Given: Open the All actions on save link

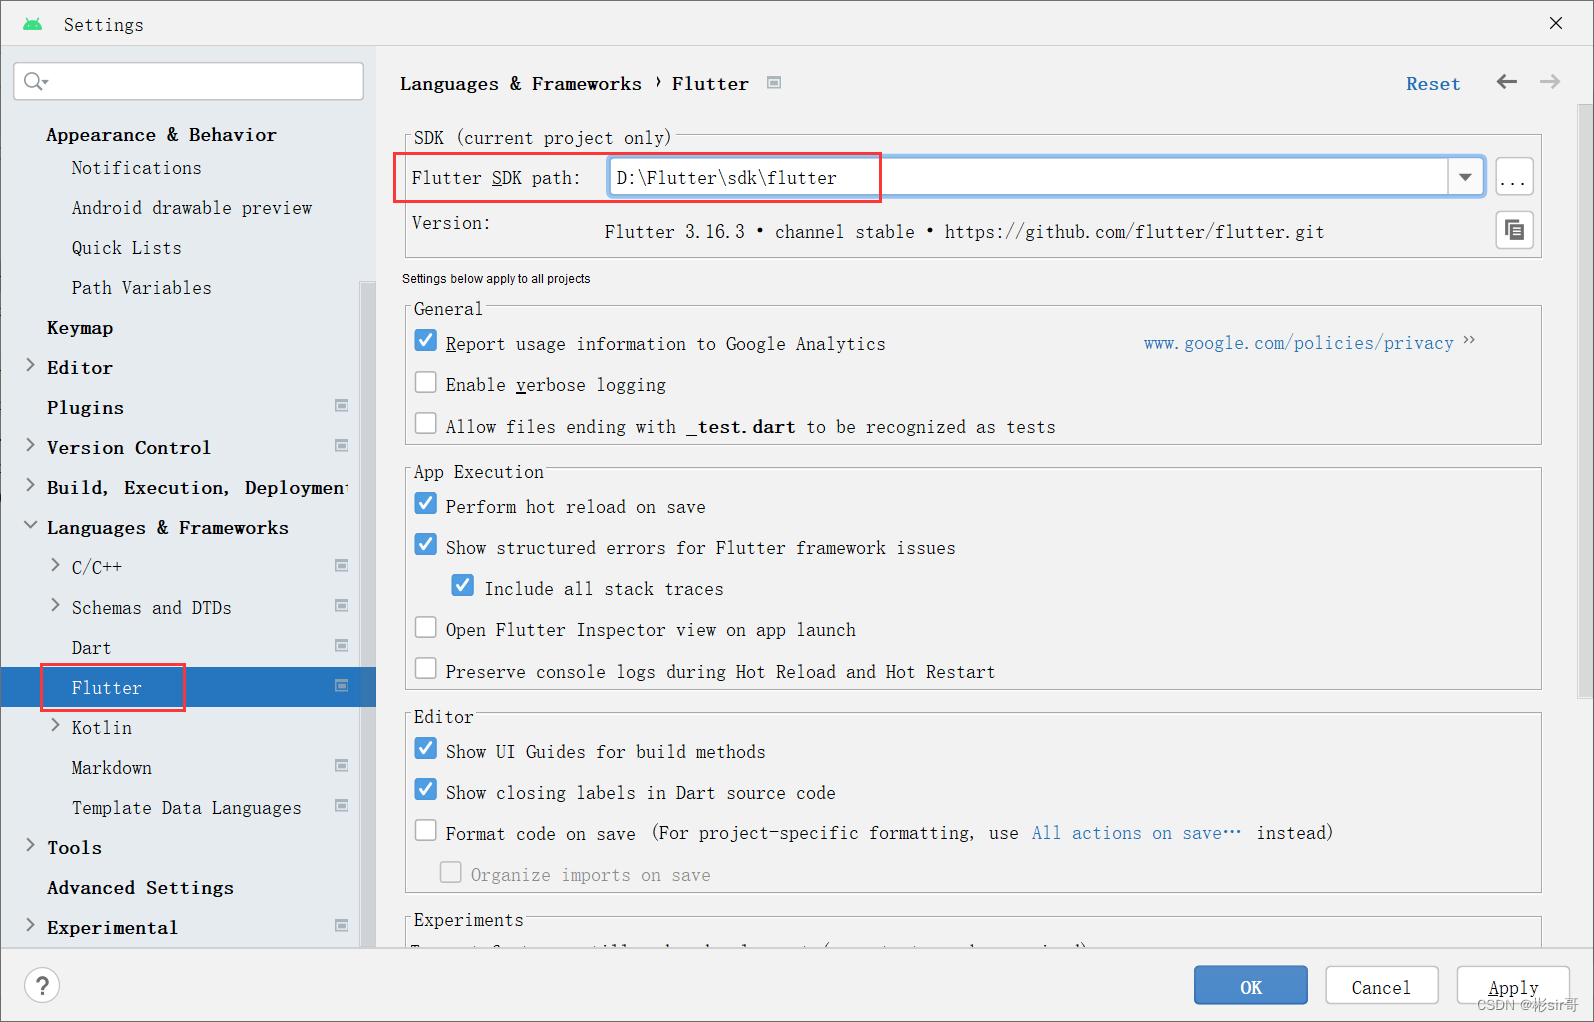Looking at the screenshot, I should pos(1136,833).
